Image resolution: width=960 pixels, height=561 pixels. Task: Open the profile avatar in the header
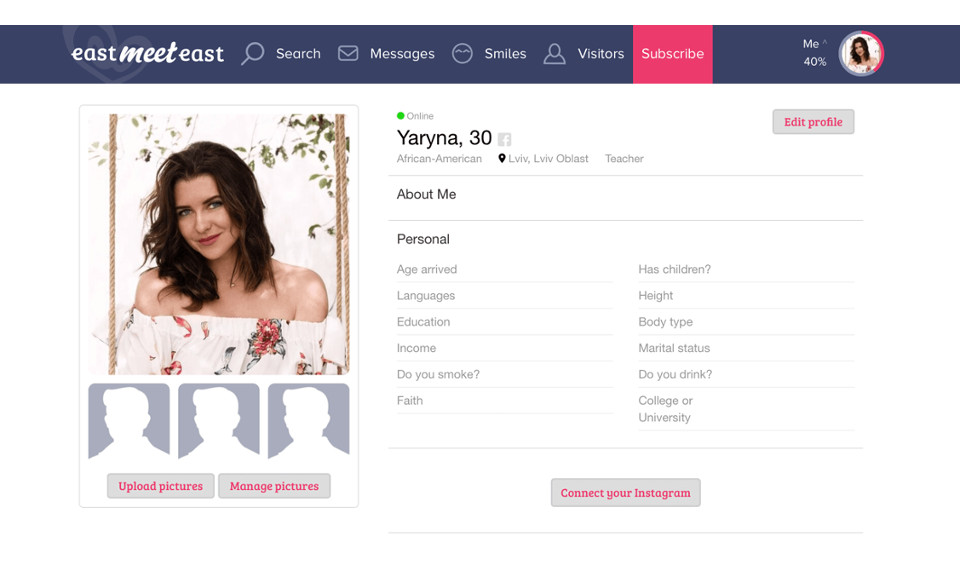[x=860, y=54]
